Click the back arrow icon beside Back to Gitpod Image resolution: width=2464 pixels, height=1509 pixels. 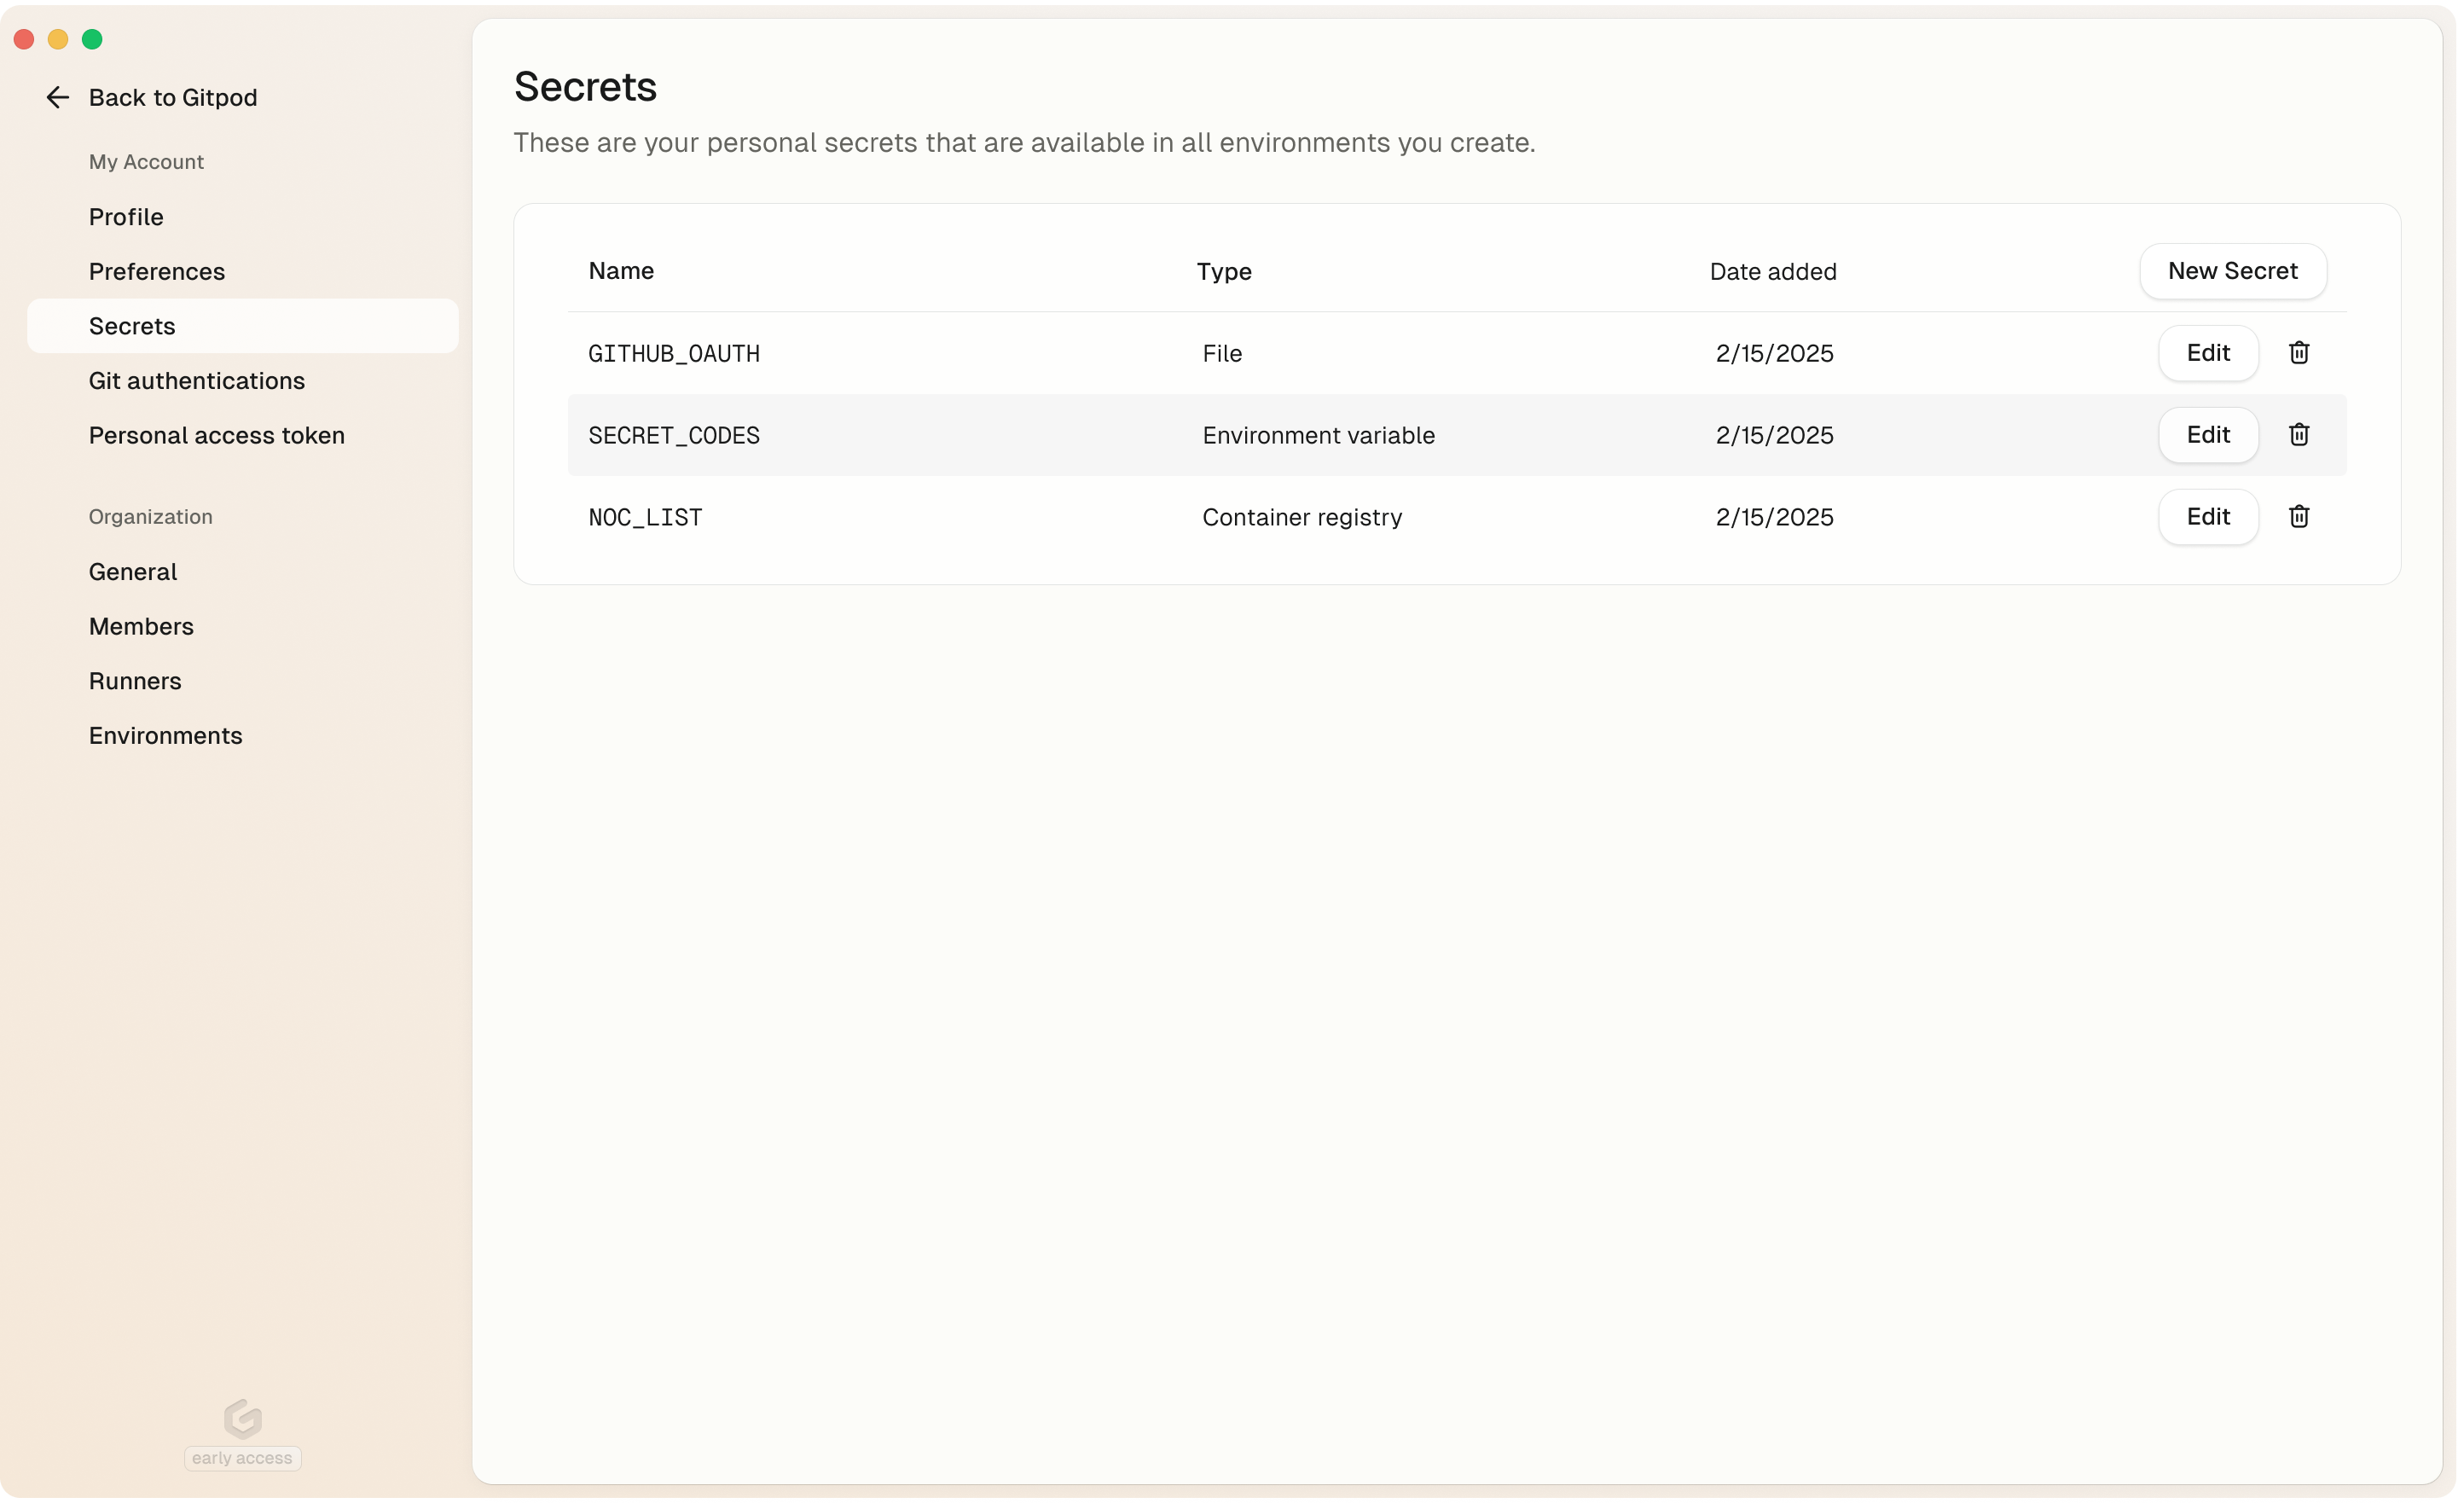(x=57, y=97)
